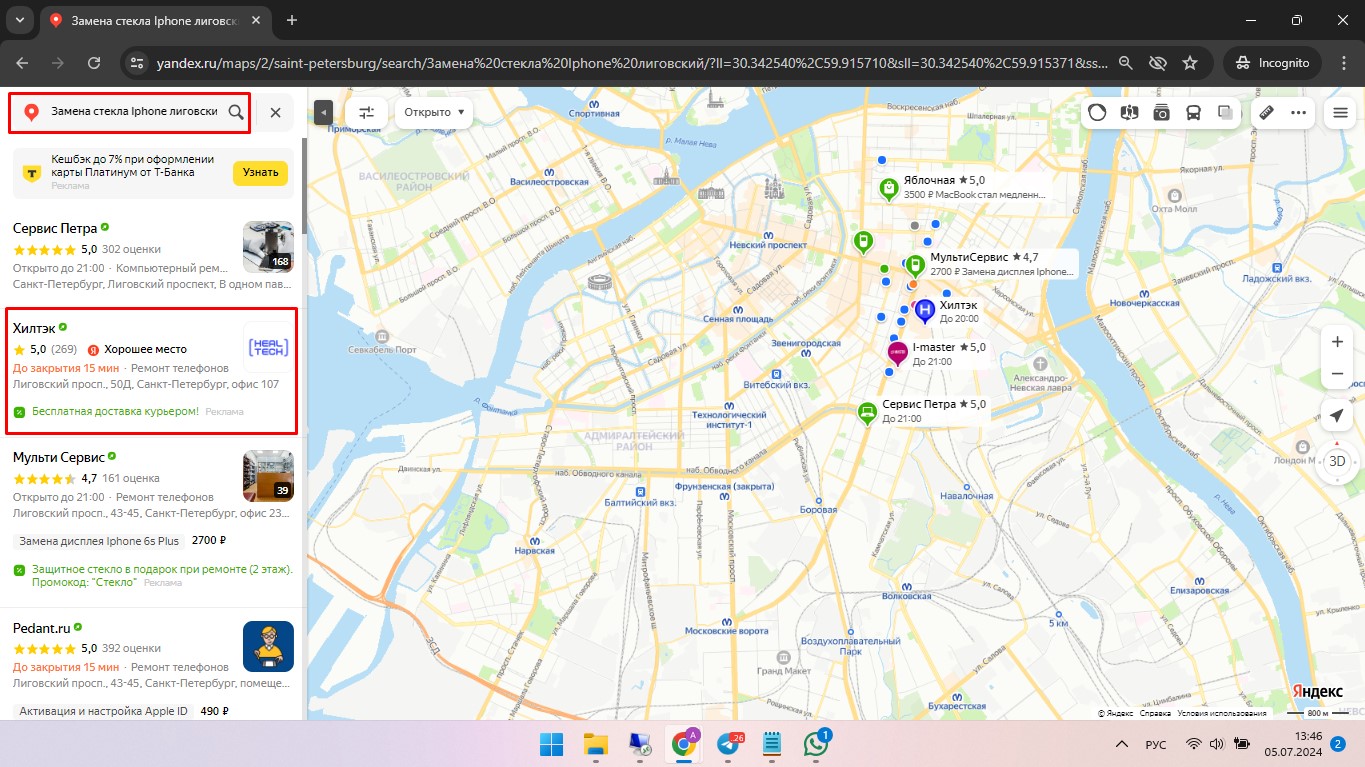Open the Notepad app on the taskbar
This screenshot has height=767, width=1365.
coord(772,743)
